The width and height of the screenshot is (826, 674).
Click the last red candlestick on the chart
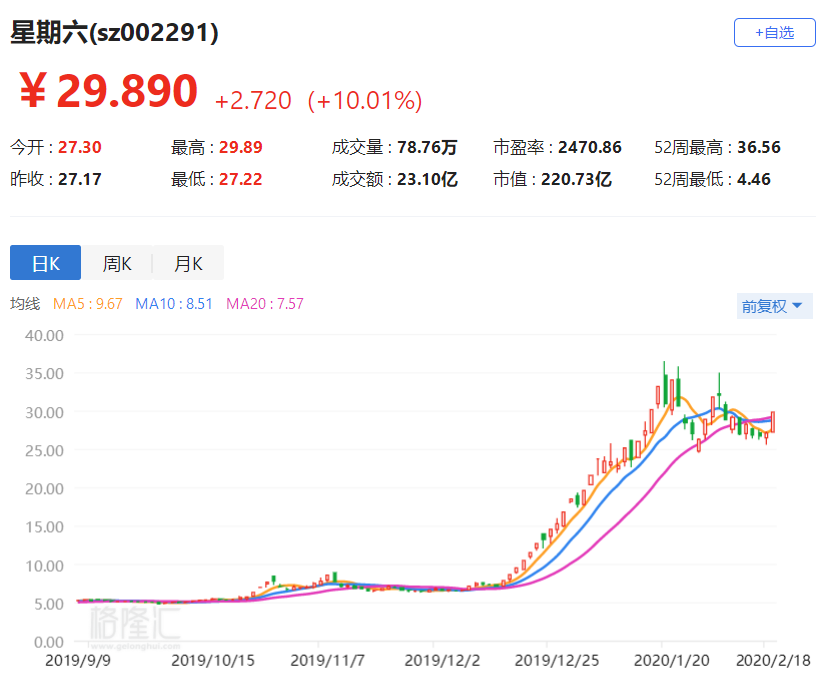pos(773,422)
